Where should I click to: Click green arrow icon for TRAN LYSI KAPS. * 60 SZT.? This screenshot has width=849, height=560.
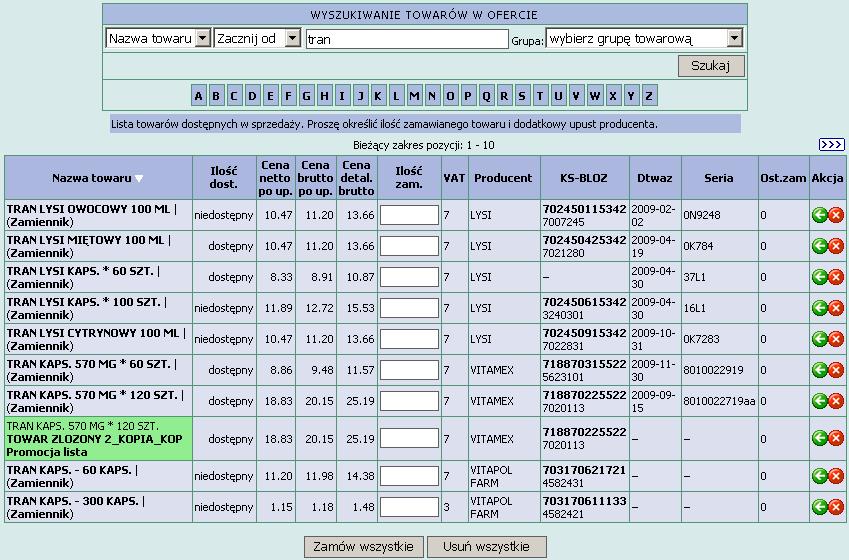pos(820,277)
